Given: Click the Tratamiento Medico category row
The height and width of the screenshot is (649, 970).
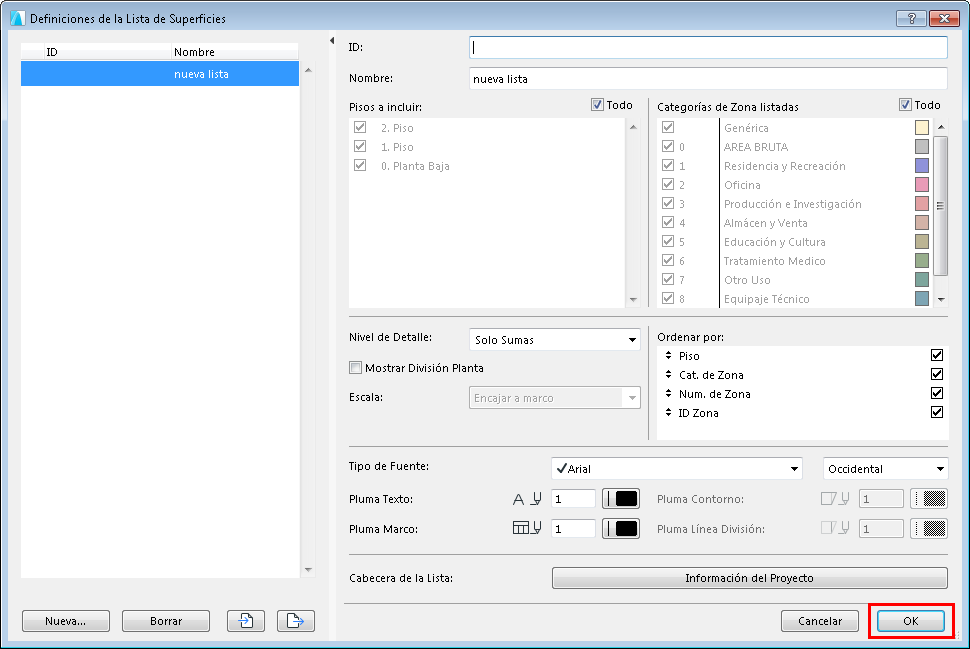Looking at the screenshot, I should pos(795,260).
